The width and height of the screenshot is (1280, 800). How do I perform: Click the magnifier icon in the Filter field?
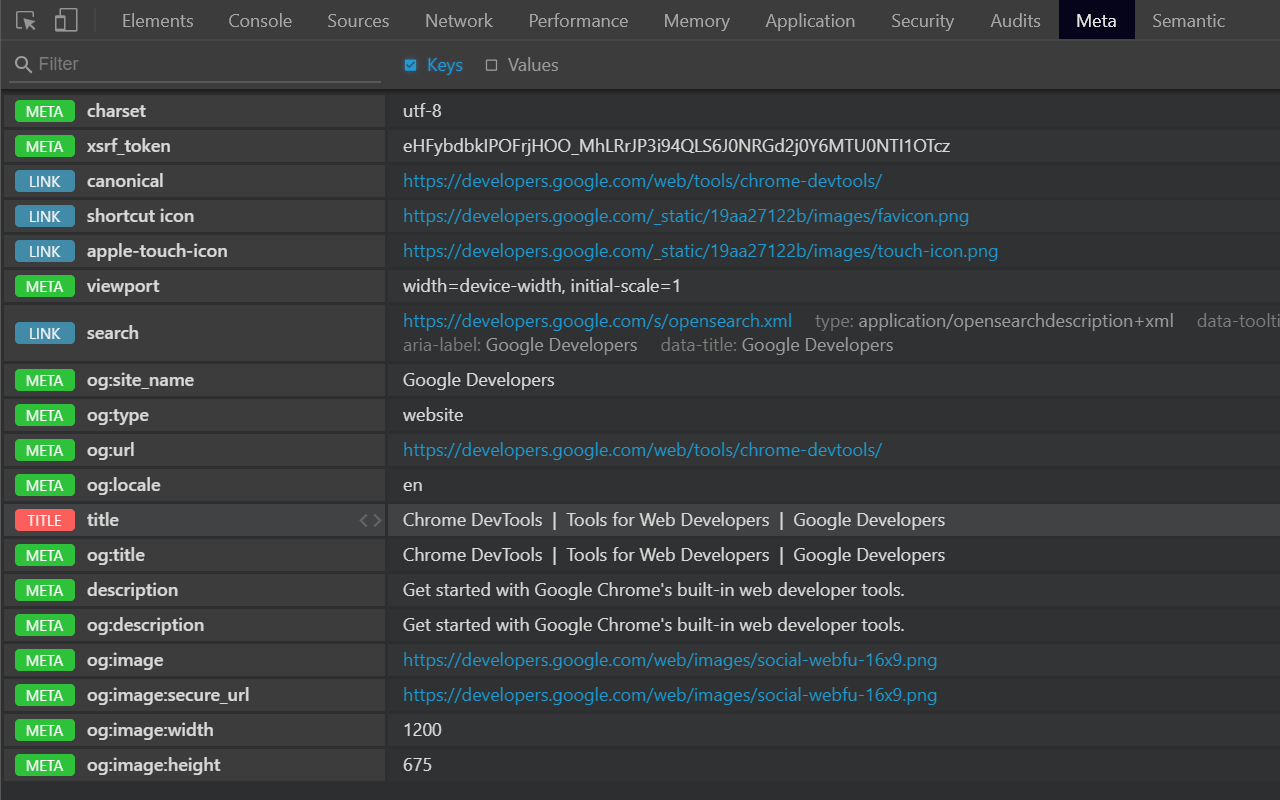pos(22,63)
